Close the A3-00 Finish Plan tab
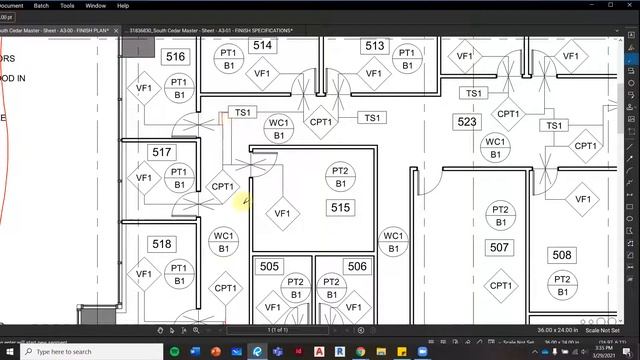This screenshot has height=360, width=640. (116, 31)
